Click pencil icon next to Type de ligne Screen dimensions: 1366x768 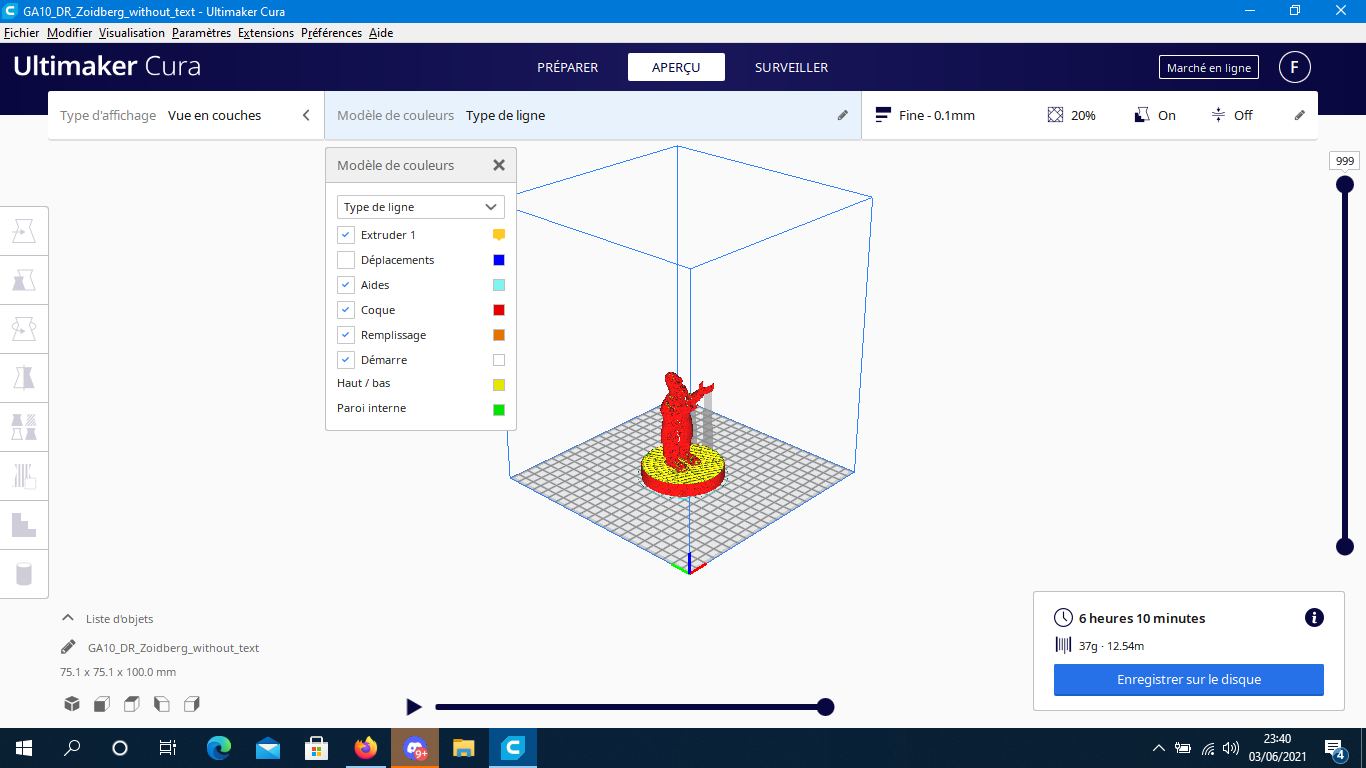coord(842,116)
